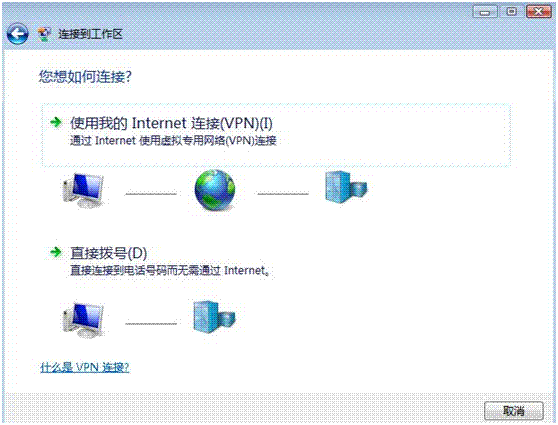Click the 直接连接到电话号码 description text
The width and height of the screenshot is (558, 425).
169,271
